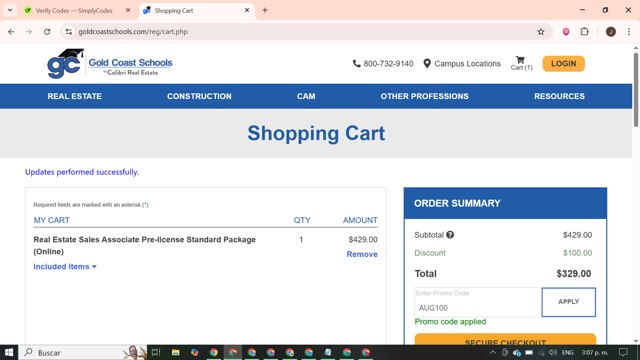Open the notification center icon

(623, 352)
